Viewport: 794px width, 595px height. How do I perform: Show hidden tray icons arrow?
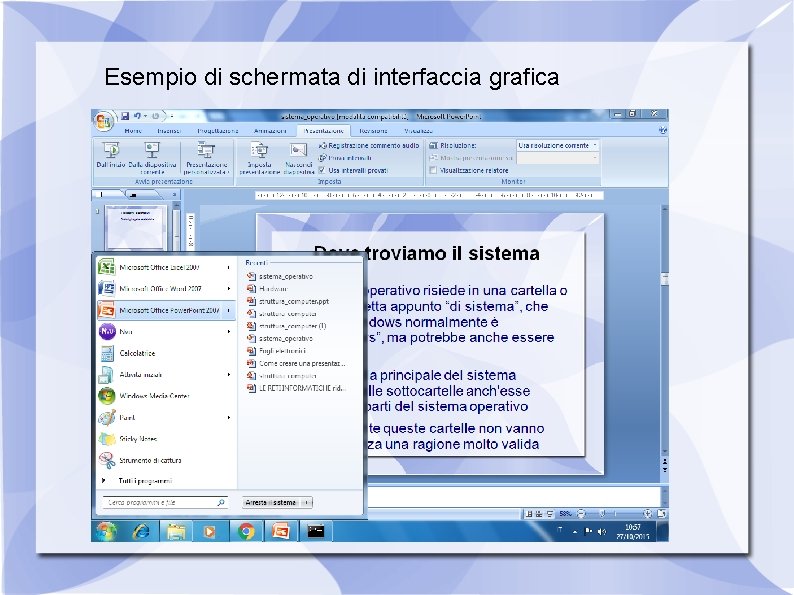tap(575, 532)
